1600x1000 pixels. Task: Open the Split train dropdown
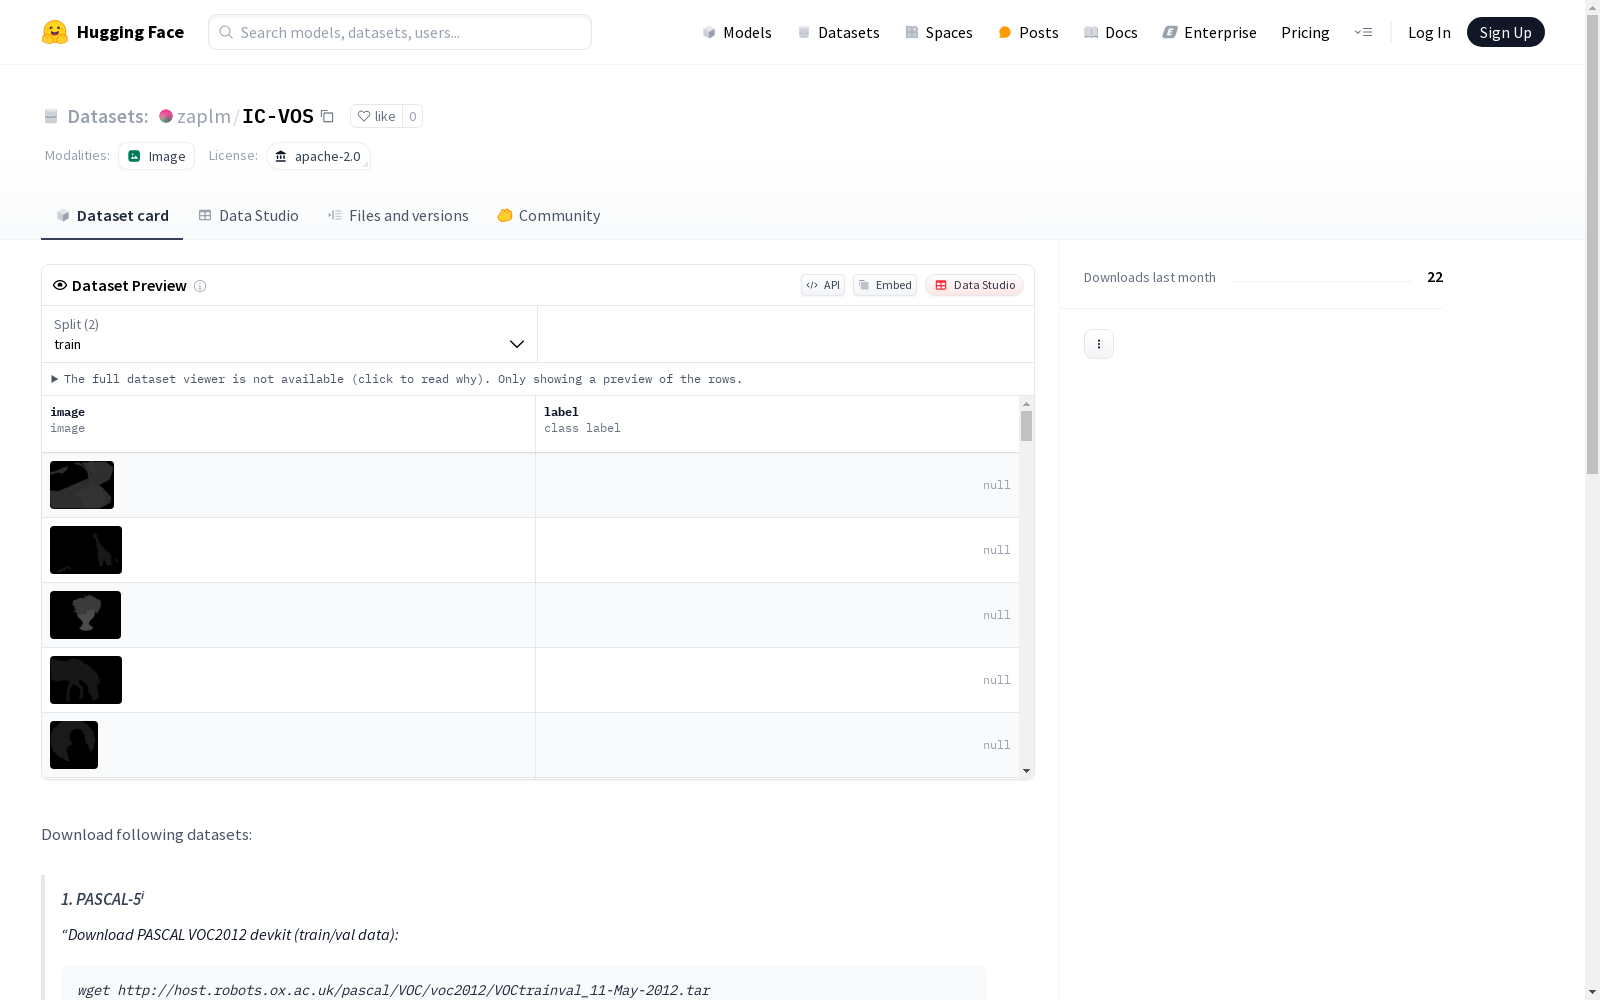[x=290, y=334]
